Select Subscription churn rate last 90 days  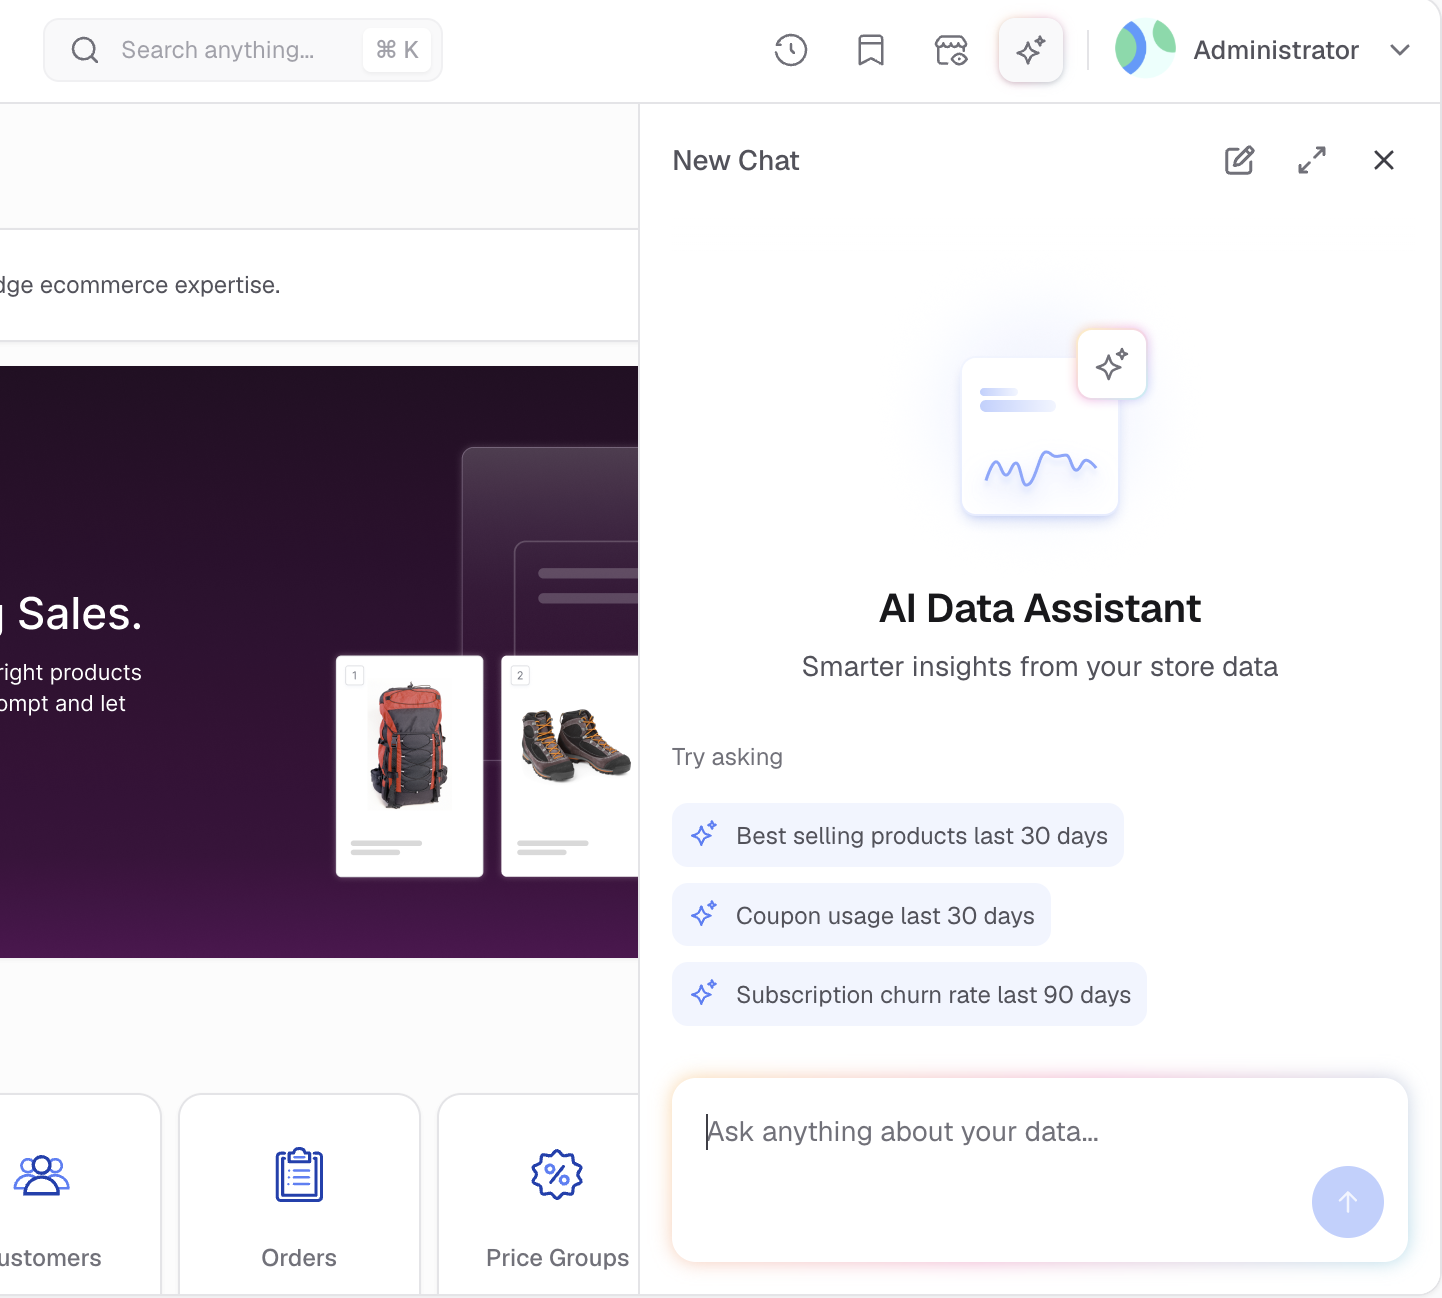coord(909,994)
